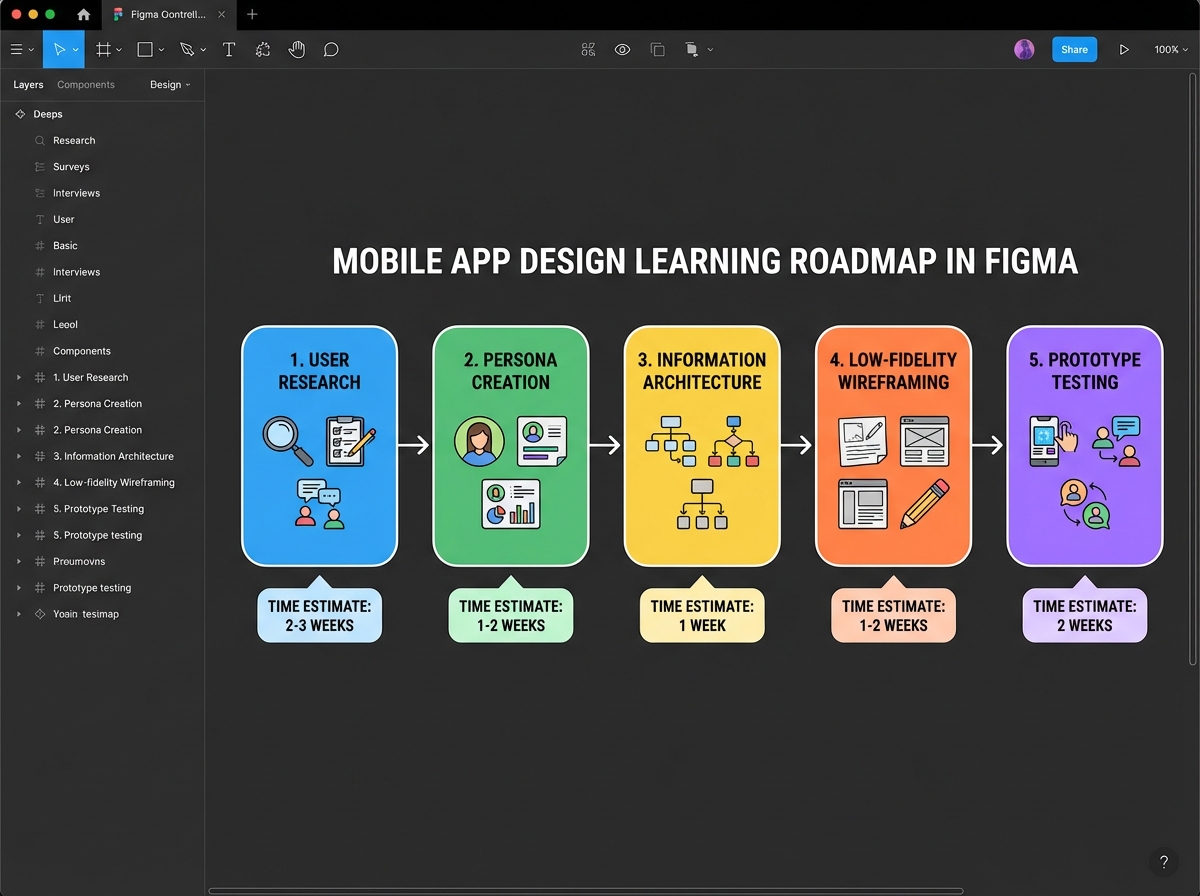Toggle prototype preview with the eye icon
1200x896 pixels.
pyautogui.click(x=622, y=49)
